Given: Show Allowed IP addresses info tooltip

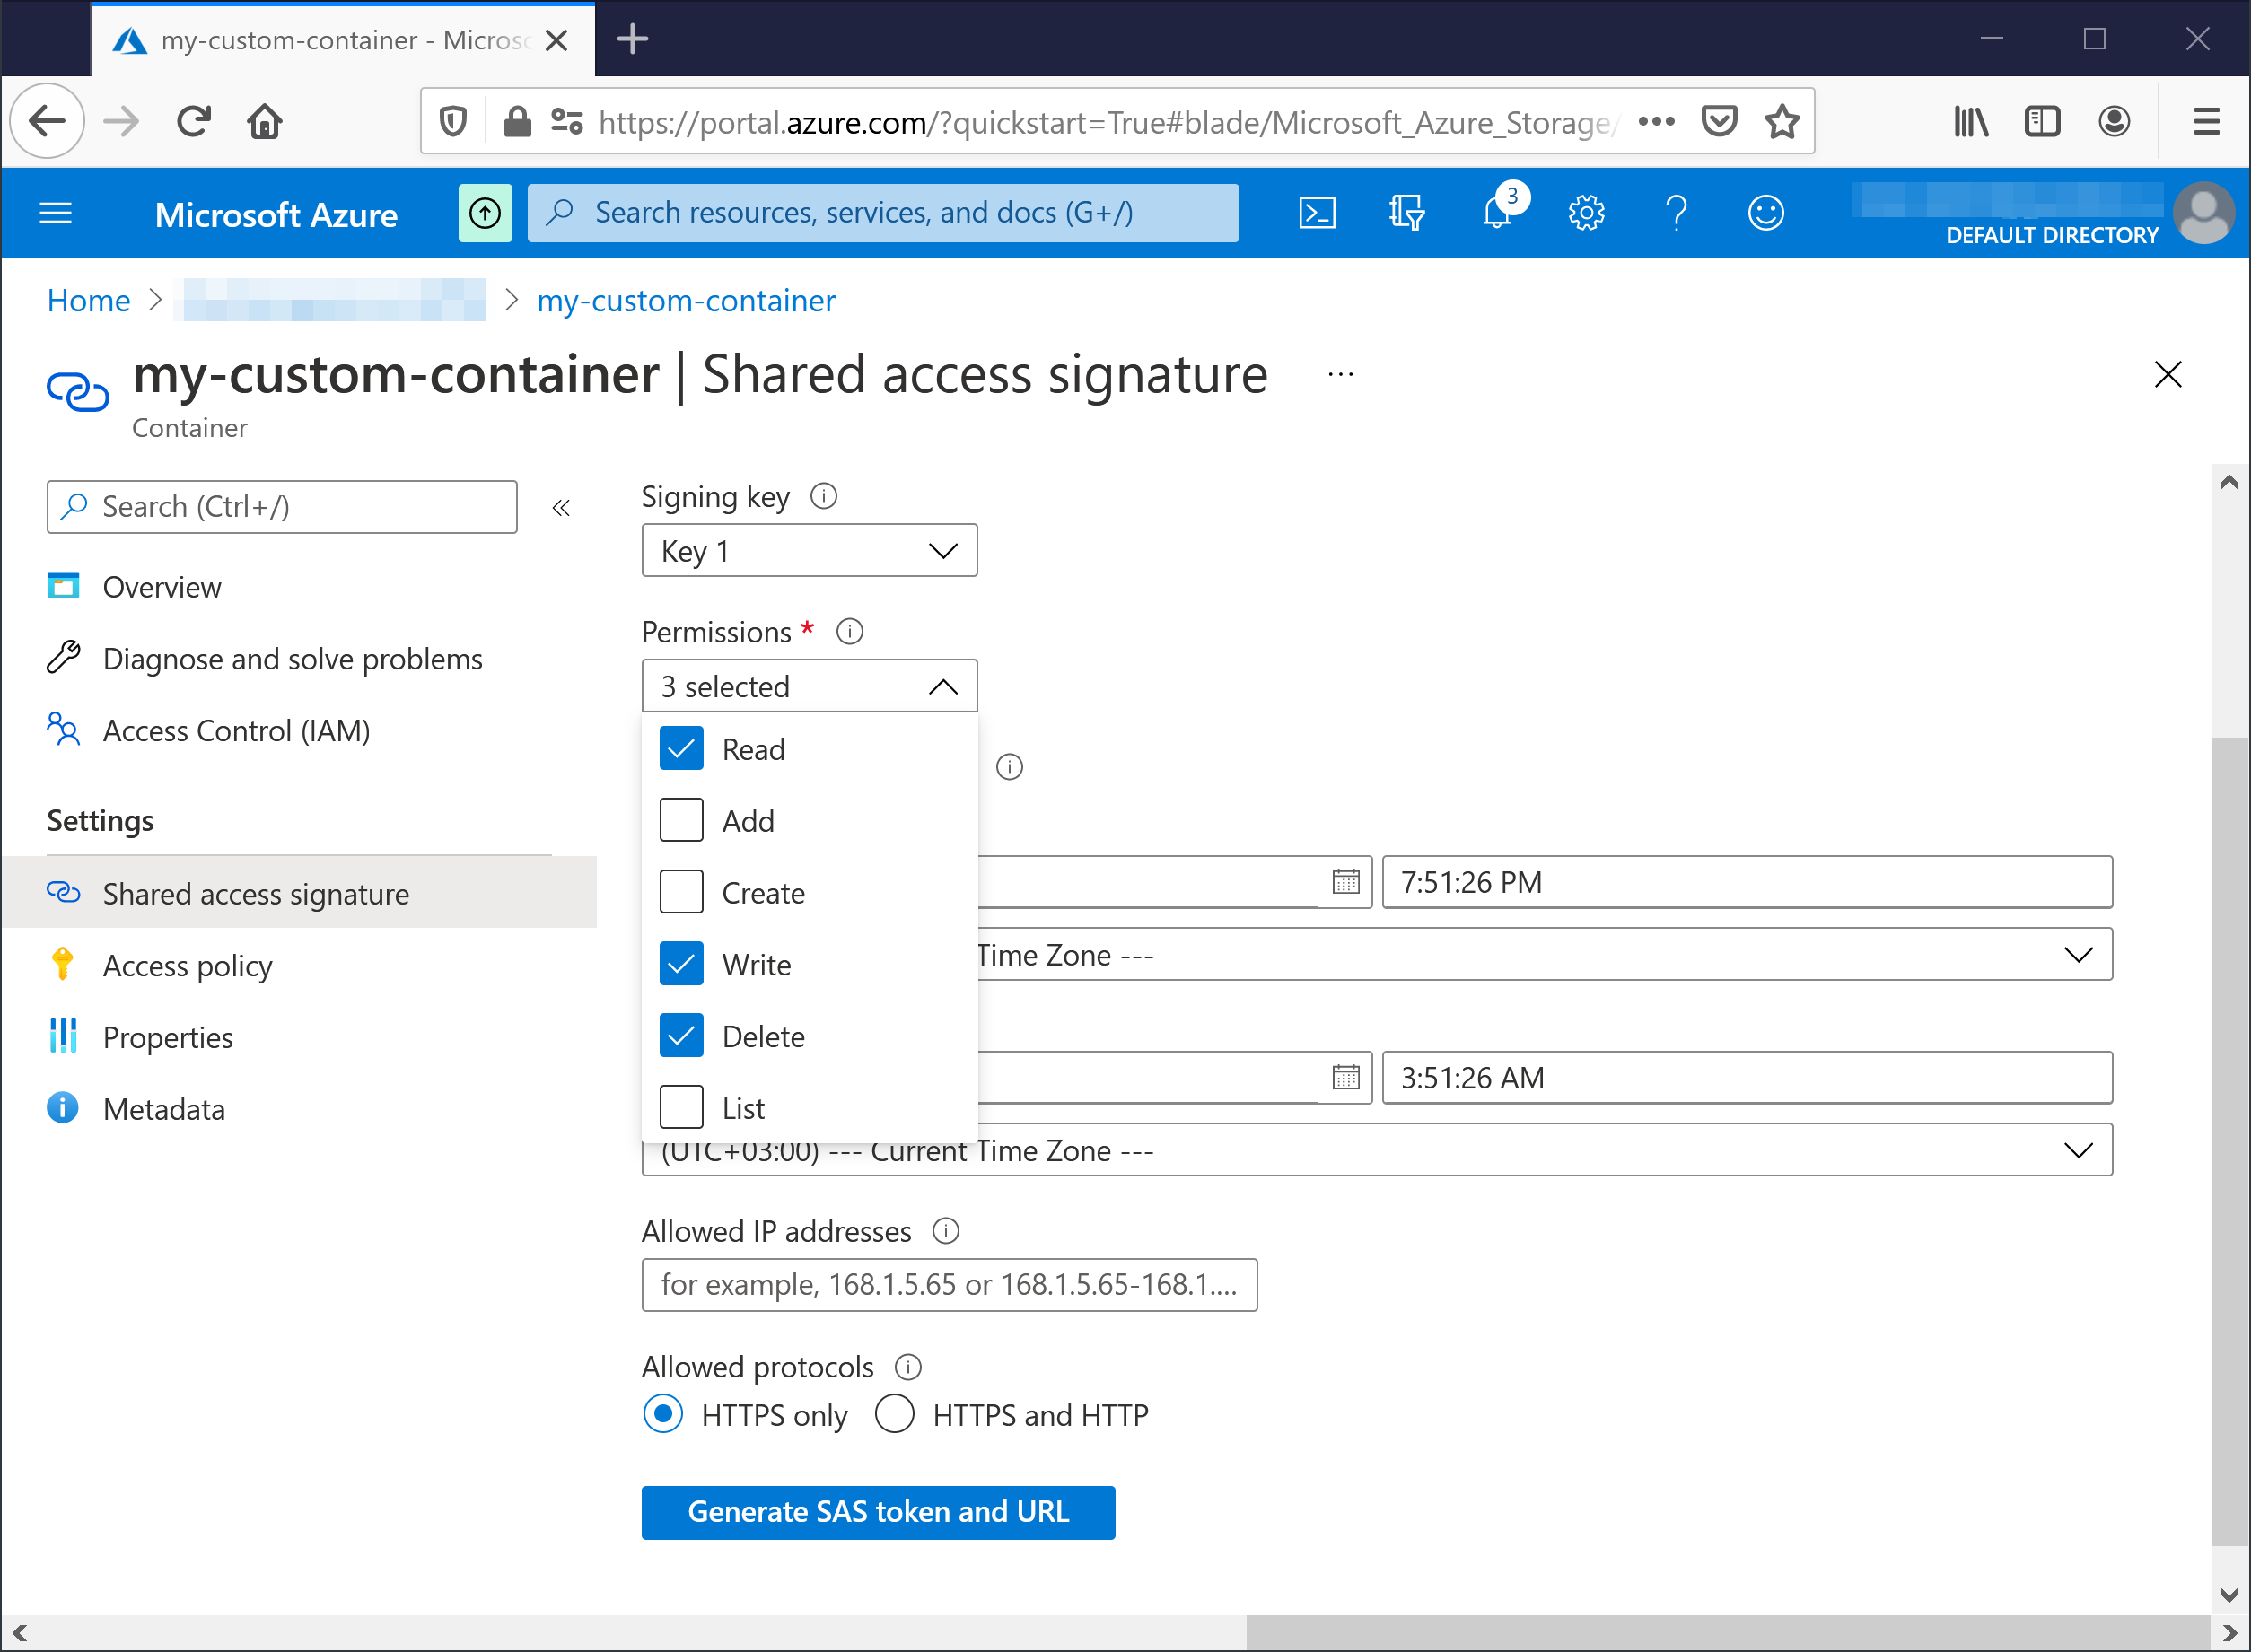Looking at the screenshot, I should 946,1231.
